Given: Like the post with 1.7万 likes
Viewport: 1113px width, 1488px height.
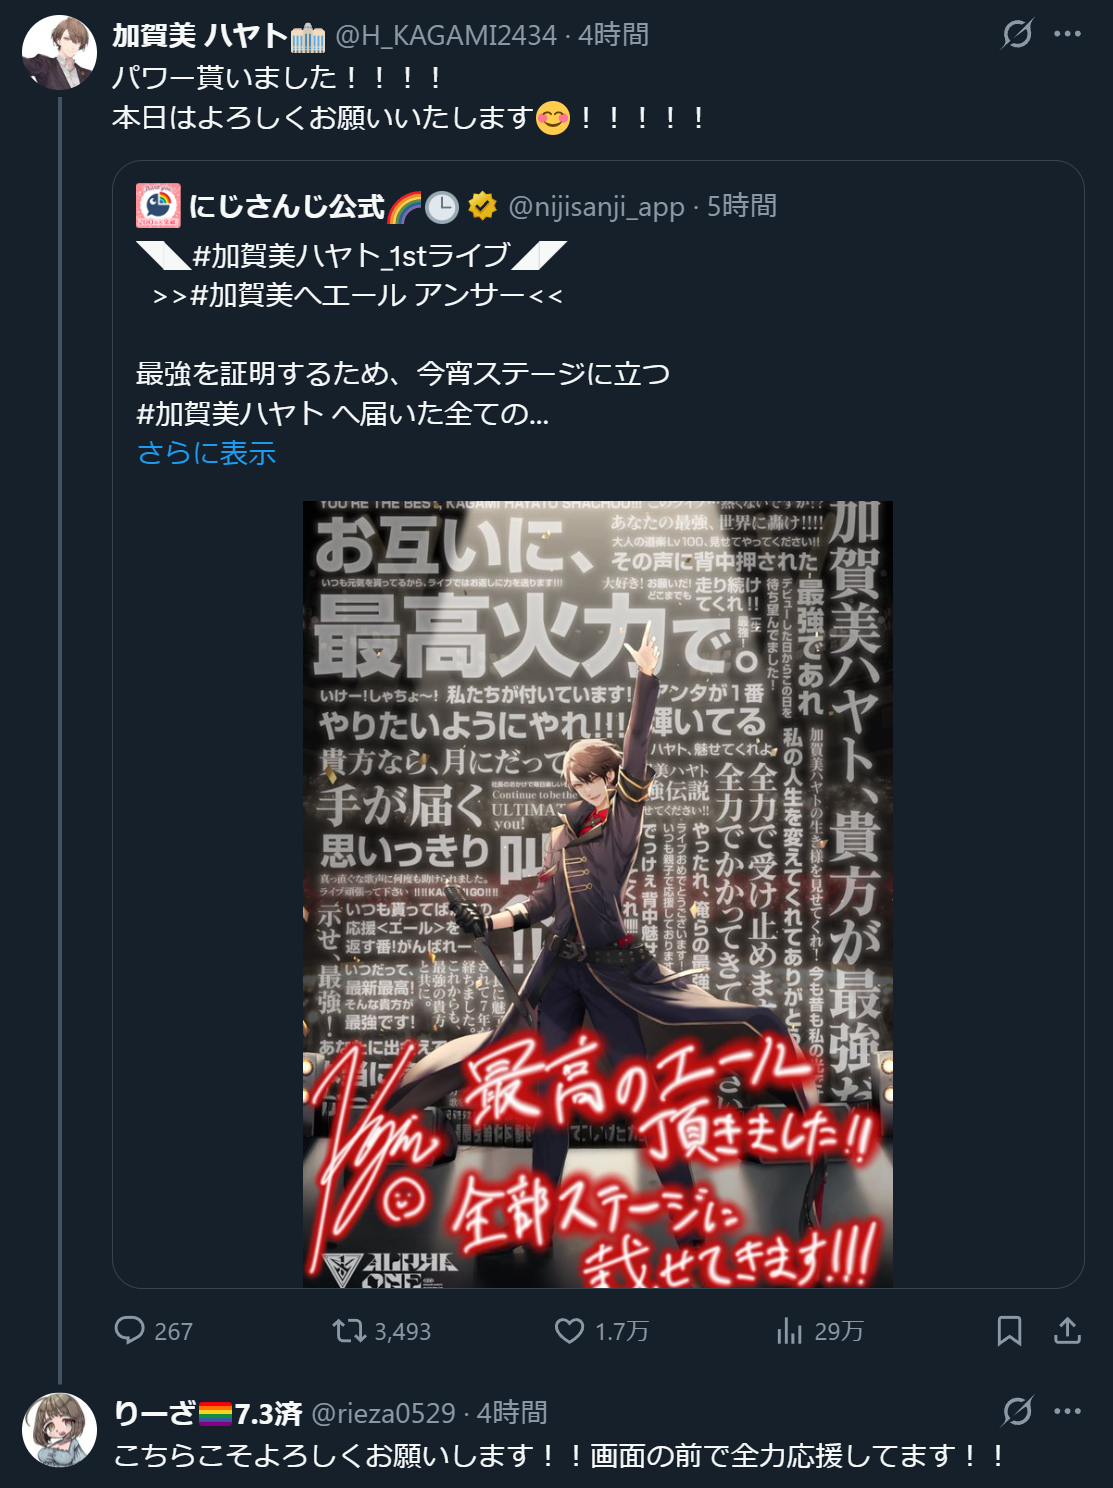Looking at the screenshot, I should coord(601,1331).
